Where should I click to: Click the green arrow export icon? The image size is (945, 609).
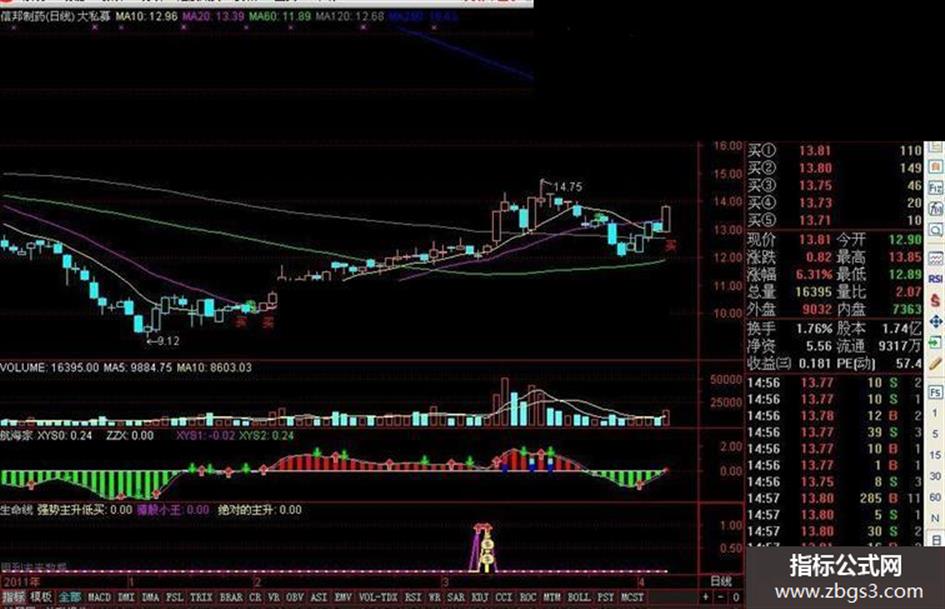(x=935, y=342)
